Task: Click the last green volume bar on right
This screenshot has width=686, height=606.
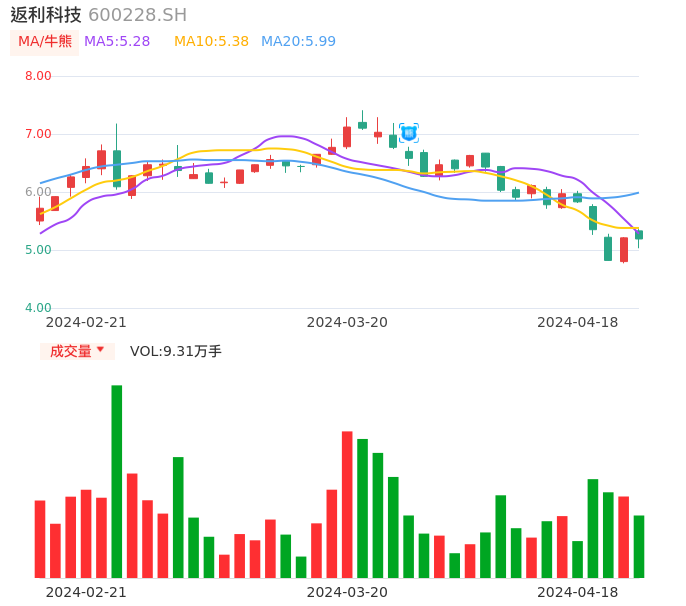Action: tap(639, 546)
